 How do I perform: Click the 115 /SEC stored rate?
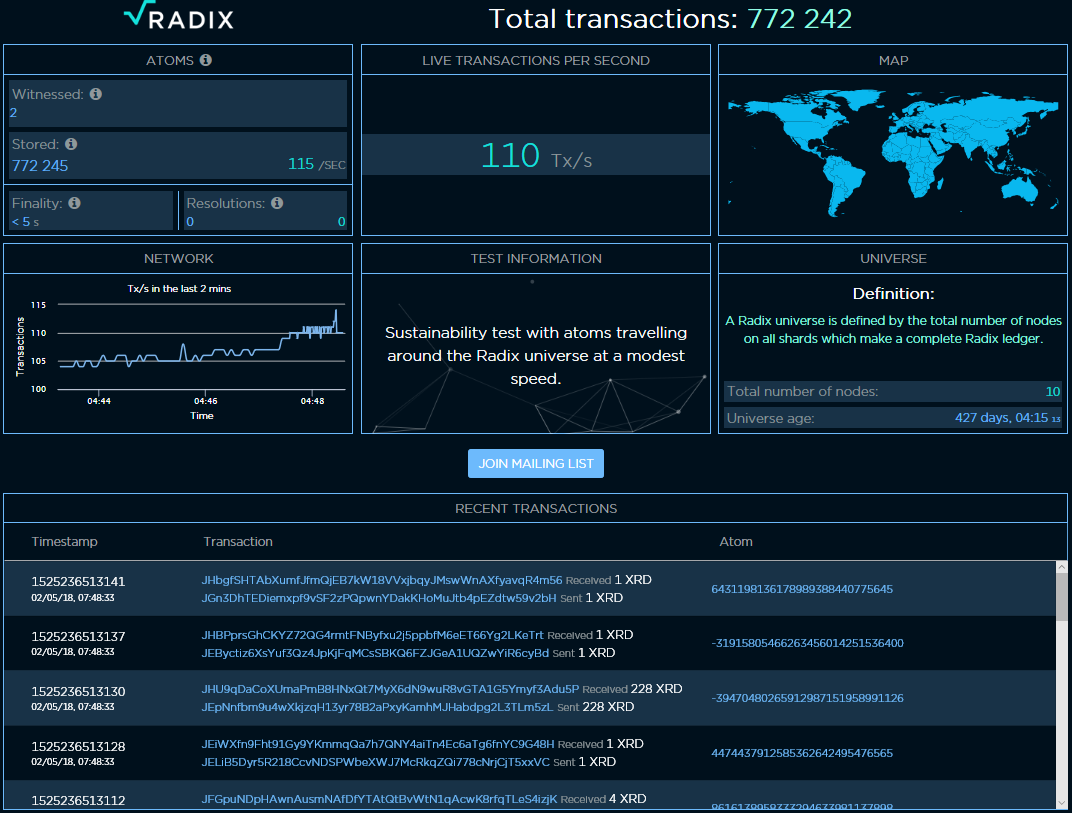click(317, 164)
